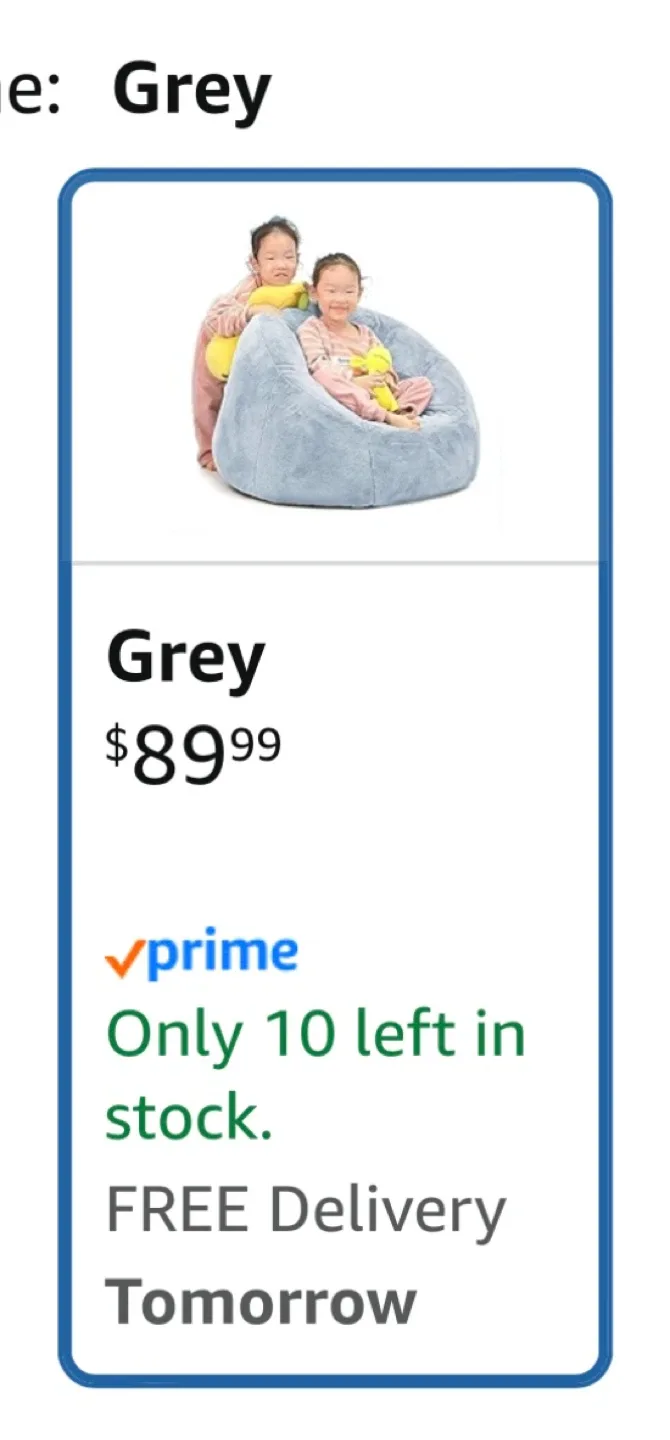Click the truncated color name label

(30, 92)
